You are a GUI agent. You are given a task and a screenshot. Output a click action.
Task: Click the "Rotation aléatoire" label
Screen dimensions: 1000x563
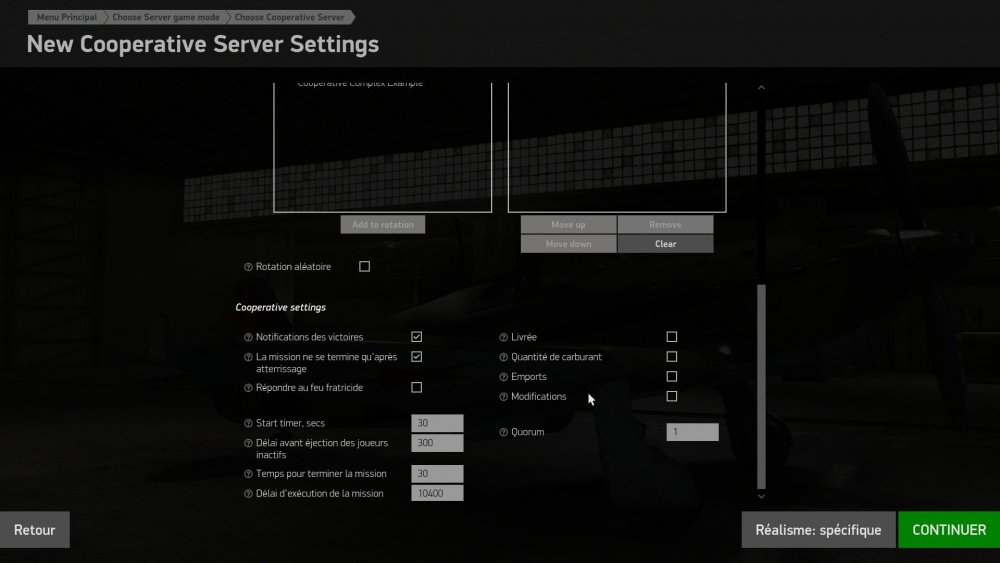(x=293, y=267)
